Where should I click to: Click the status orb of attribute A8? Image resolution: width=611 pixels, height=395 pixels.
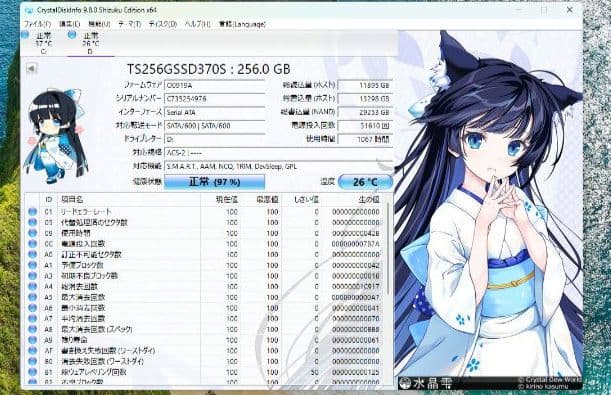pos(33,330)
